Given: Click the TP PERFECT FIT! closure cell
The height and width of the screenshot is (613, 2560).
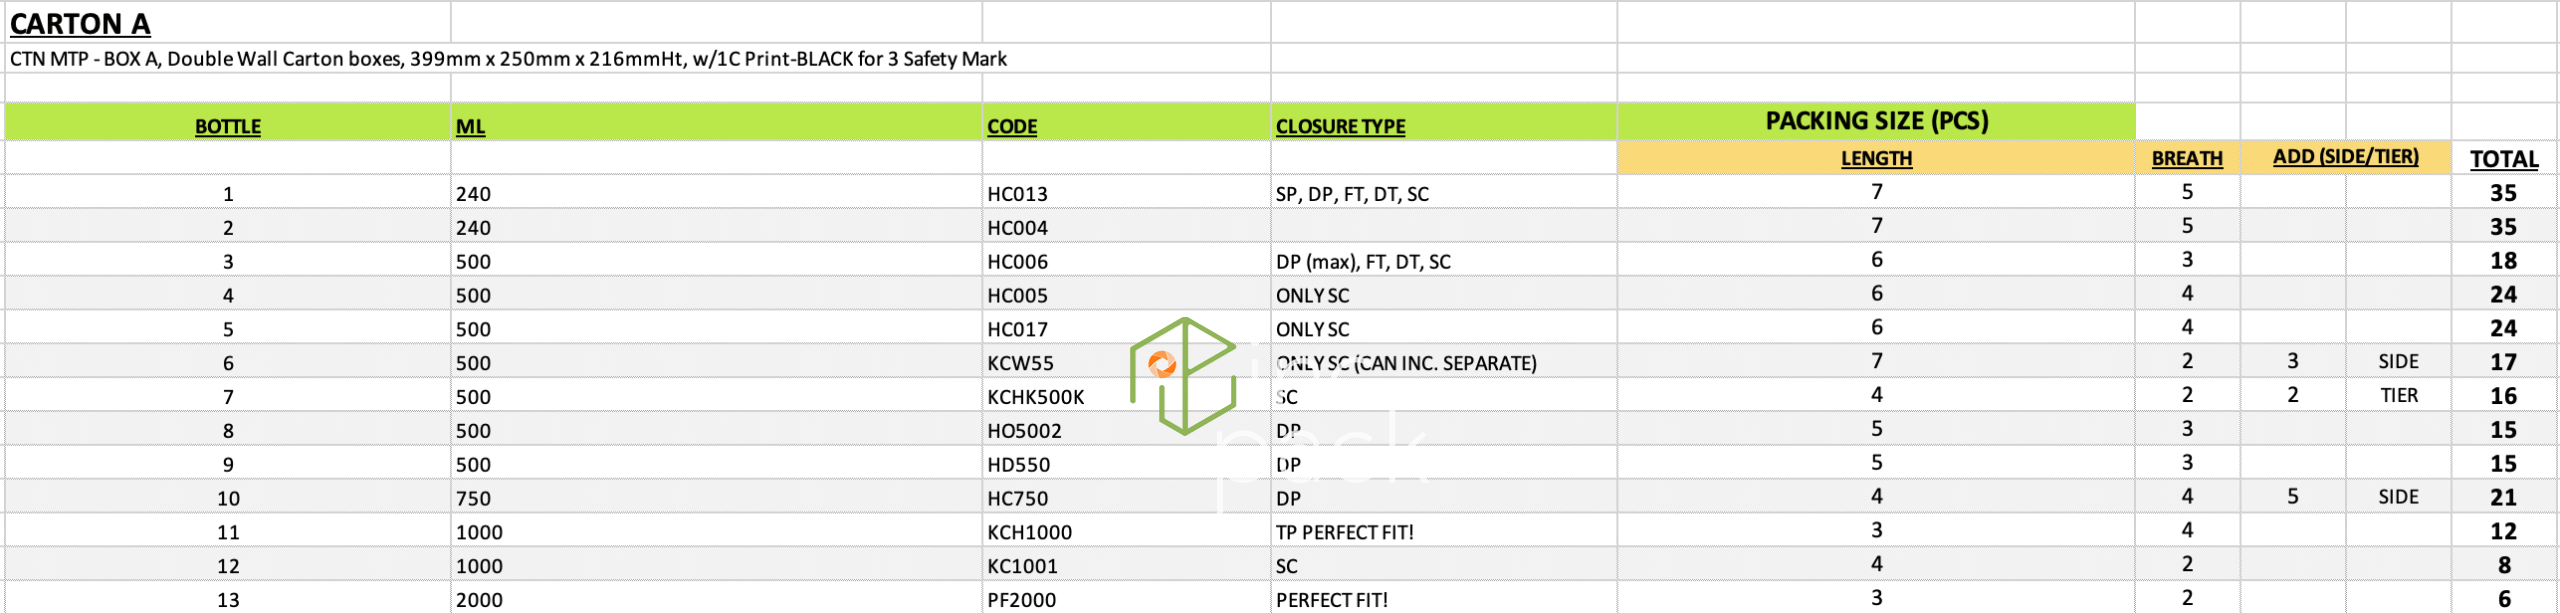Looking at the screenshot, I should click(x=1344, y=532).
